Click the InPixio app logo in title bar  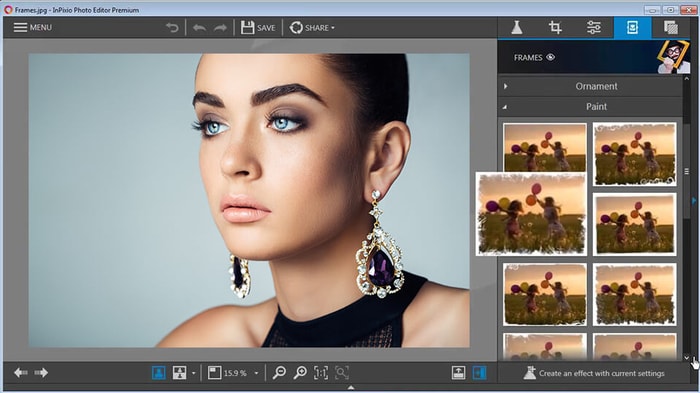click(8, 10)
